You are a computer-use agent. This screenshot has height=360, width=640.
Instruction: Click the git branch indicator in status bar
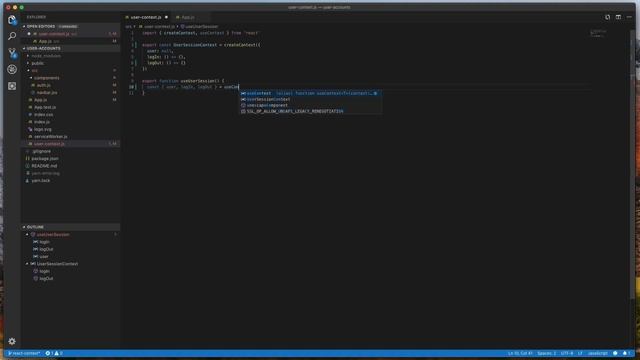tap(24, 353)
